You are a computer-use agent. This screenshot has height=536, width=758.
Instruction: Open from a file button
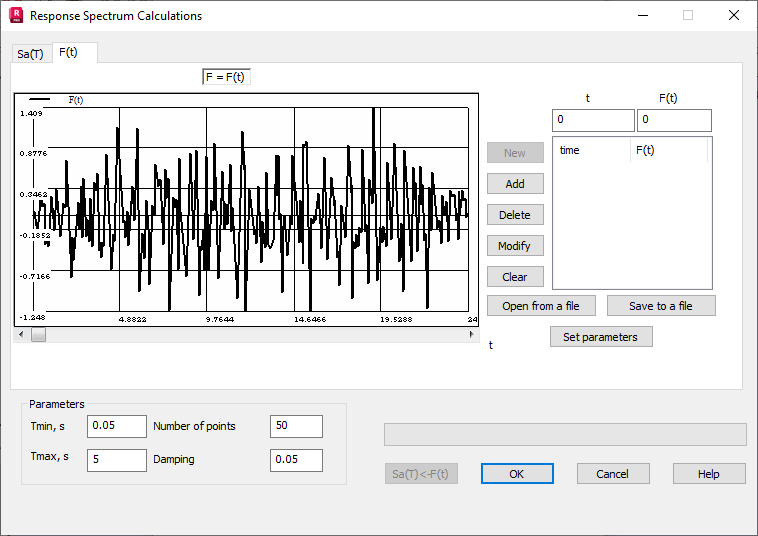[x=541, y=306]
